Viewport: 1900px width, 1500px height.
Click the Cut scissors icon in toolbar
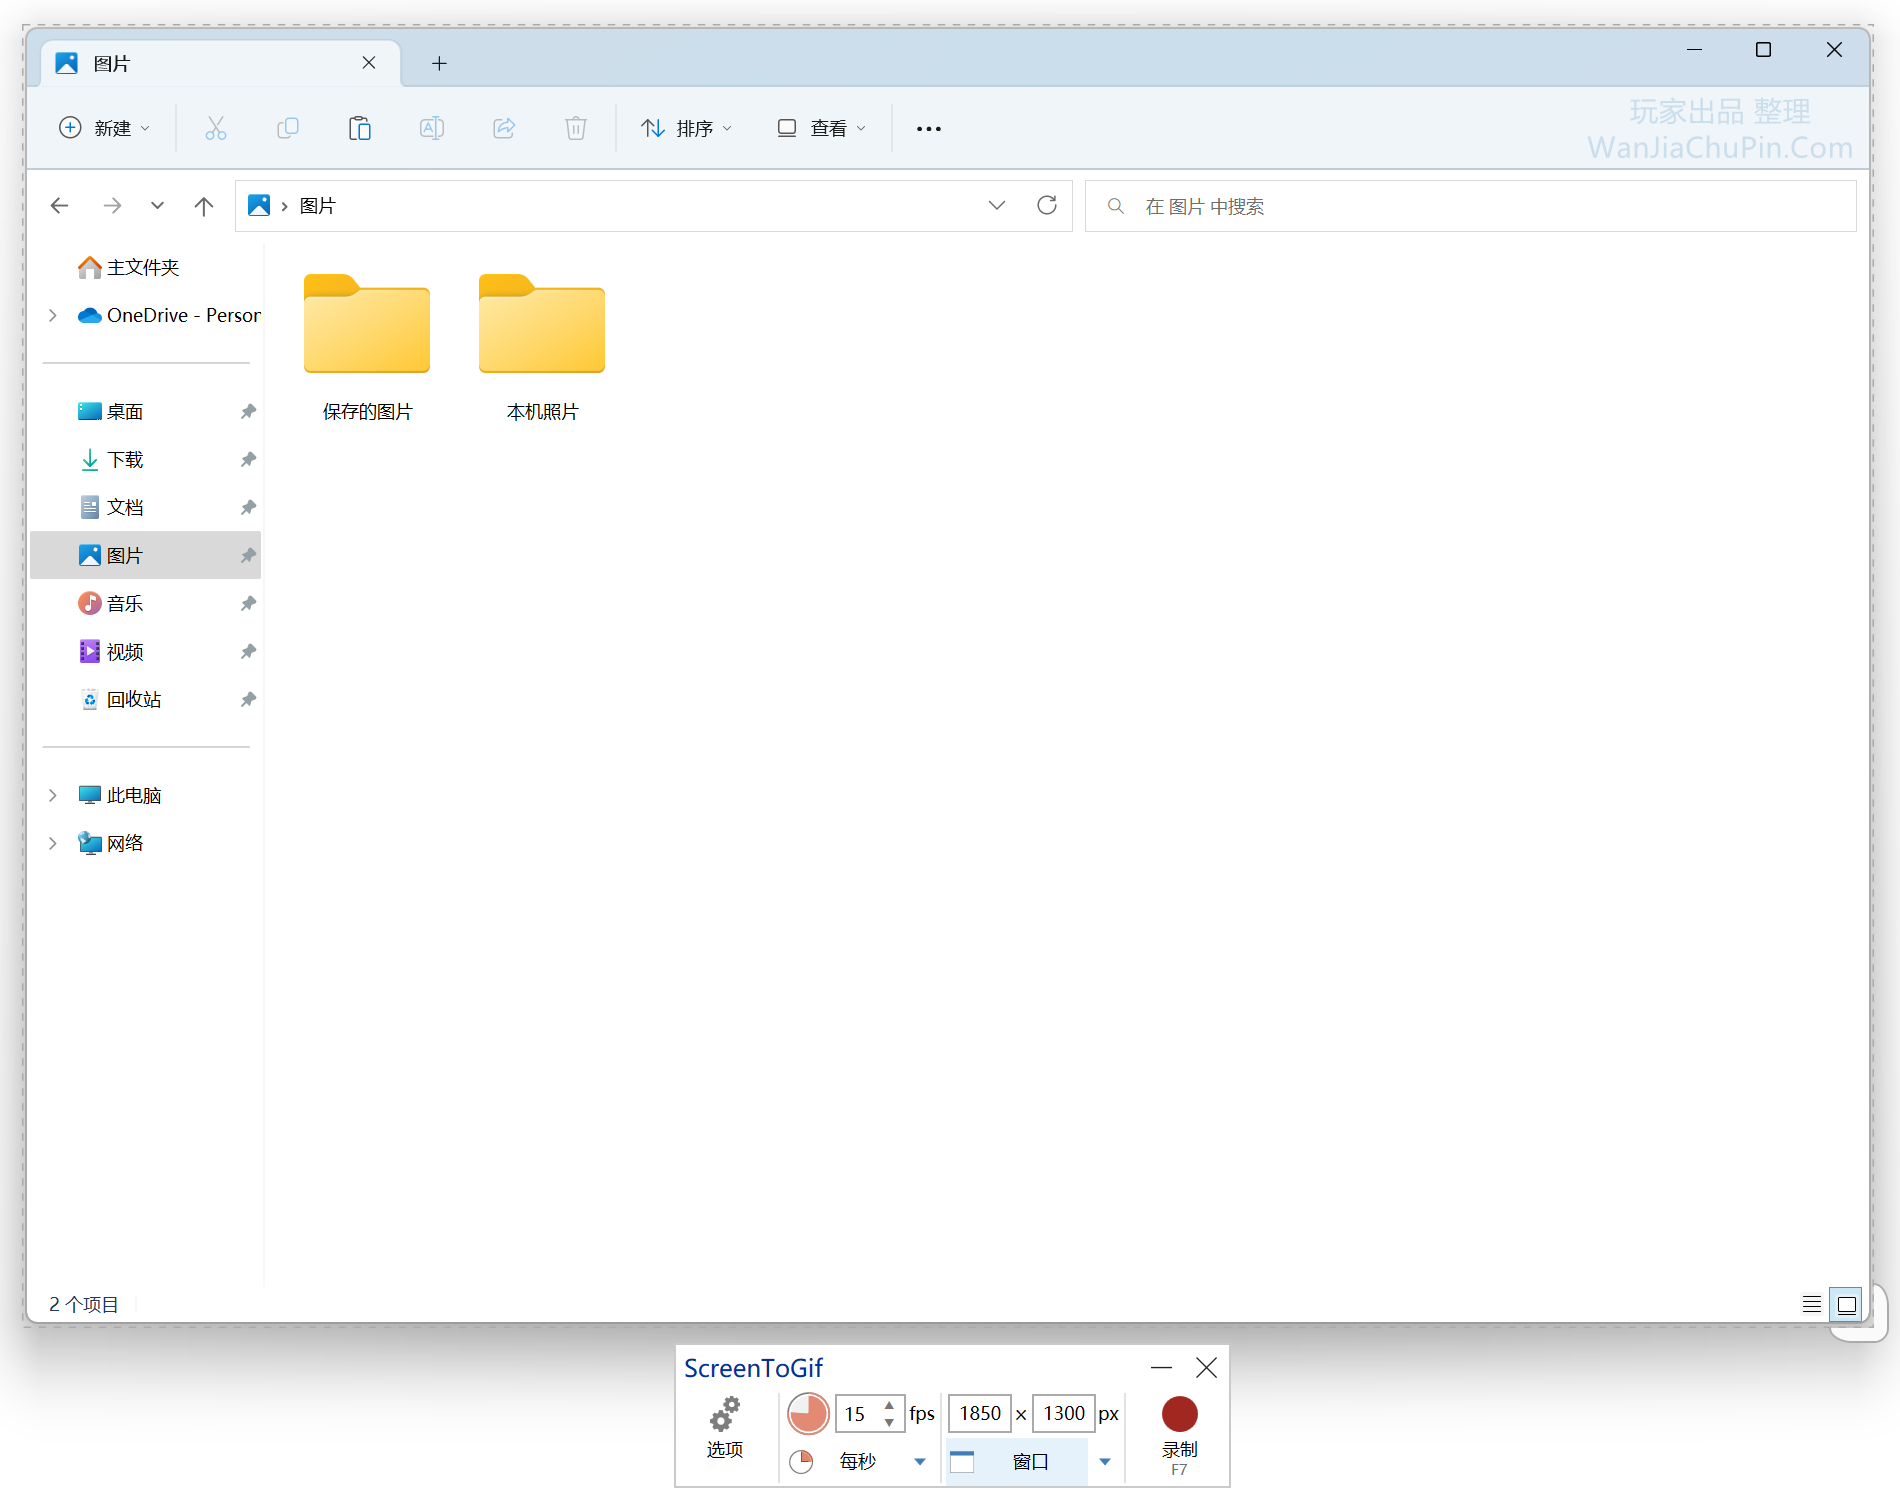click(x=216, y=128)
